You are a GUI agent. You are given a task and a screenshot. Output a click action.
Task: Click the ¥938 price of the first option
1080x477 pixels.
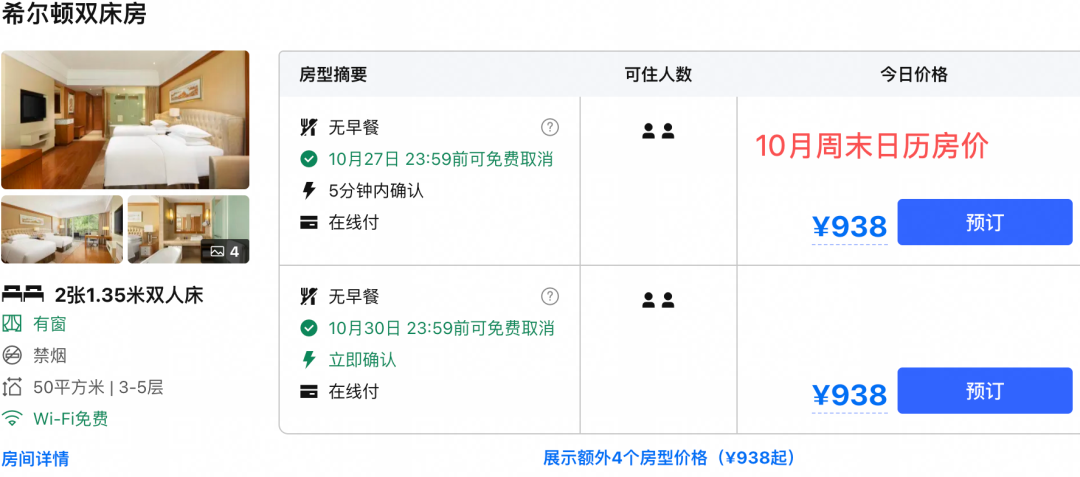pyautogui.click(x=849, y=226)
